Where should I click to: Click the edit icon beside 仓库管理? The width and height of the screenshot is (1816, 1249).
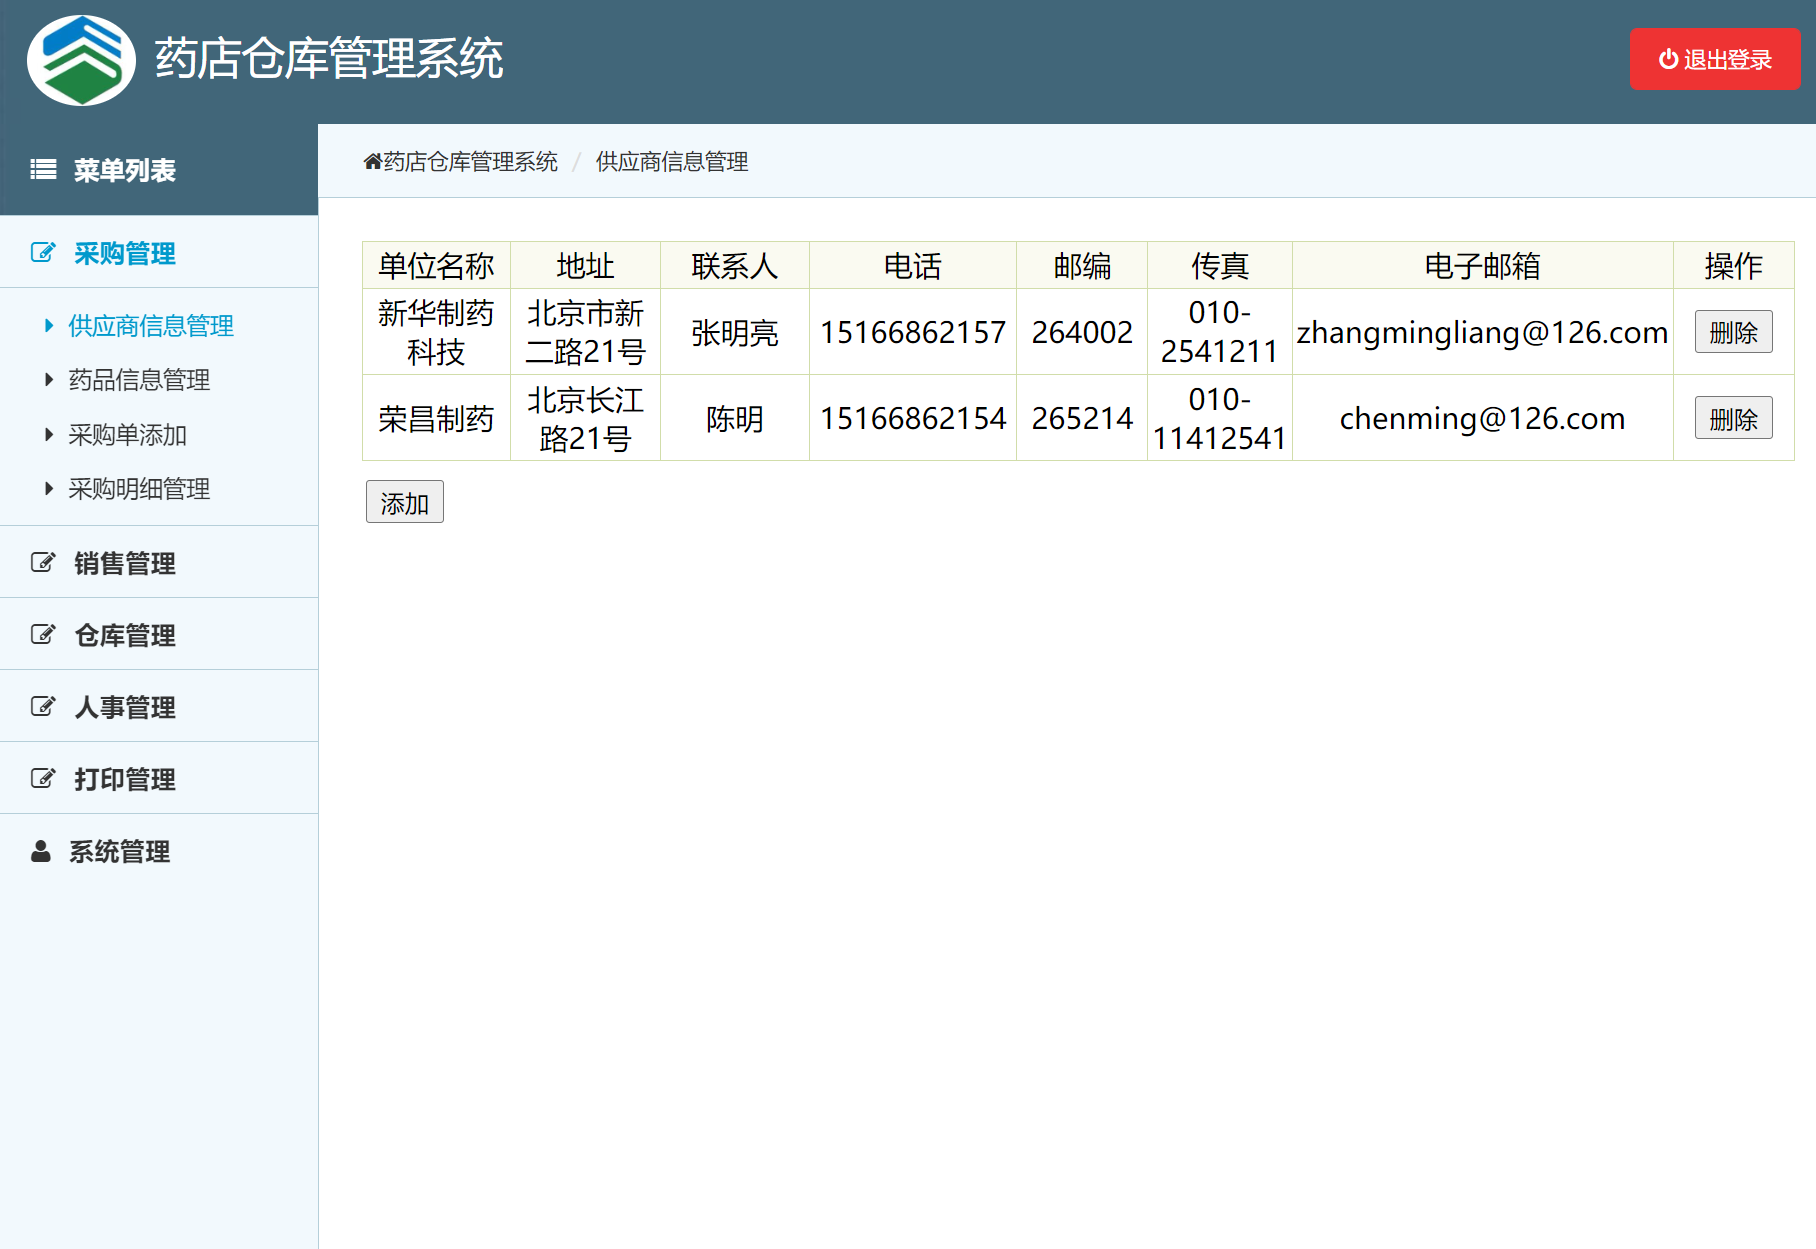pyautogui.click(x=43, y=635)
